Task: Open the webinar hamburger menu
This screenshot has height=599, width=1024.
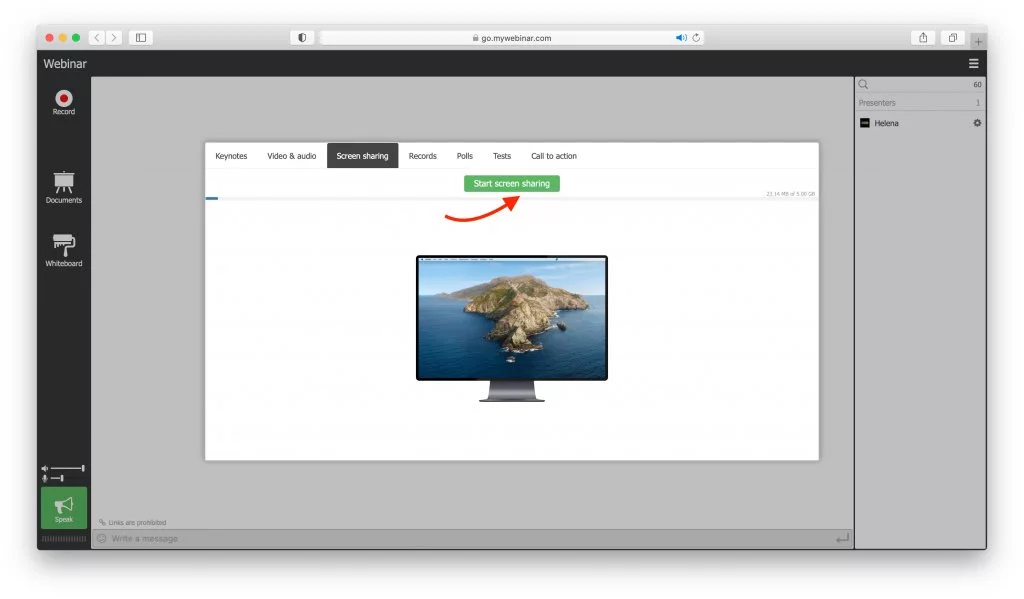Action: pos(974,62)
